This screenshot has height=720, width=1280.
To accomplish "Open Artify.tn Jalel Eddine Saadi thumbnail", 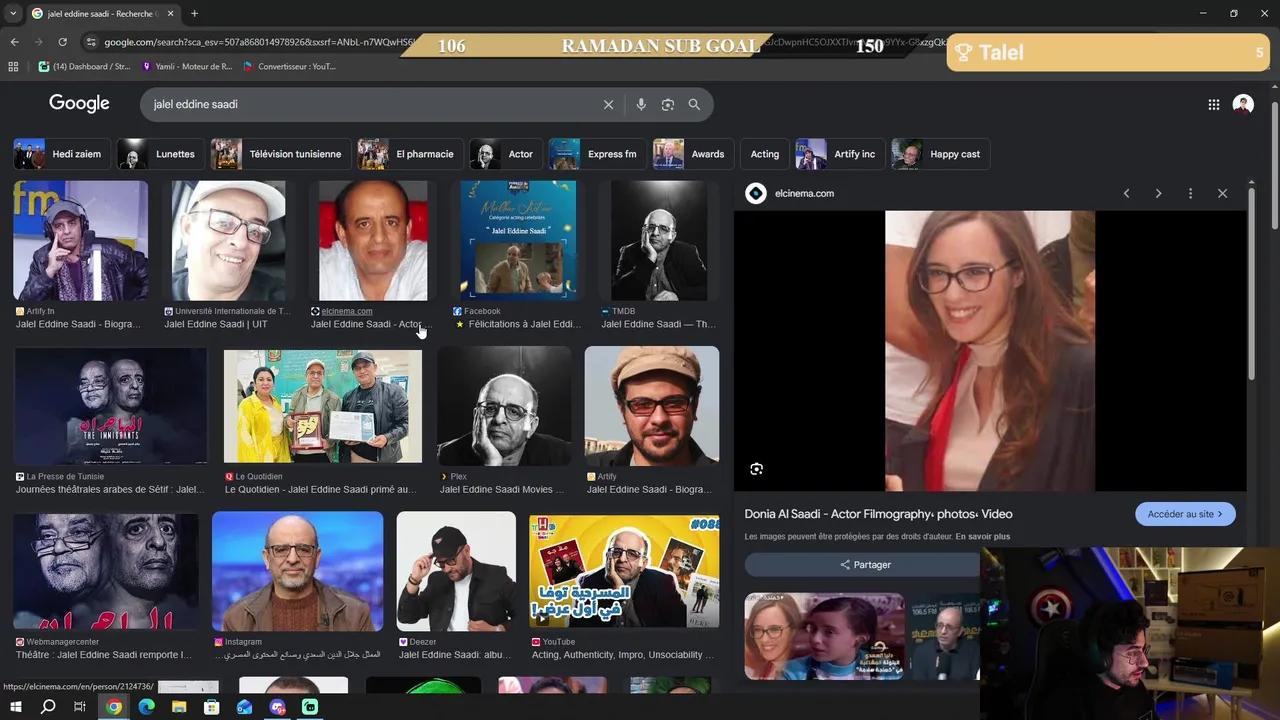I will click(x=80, y=241).
